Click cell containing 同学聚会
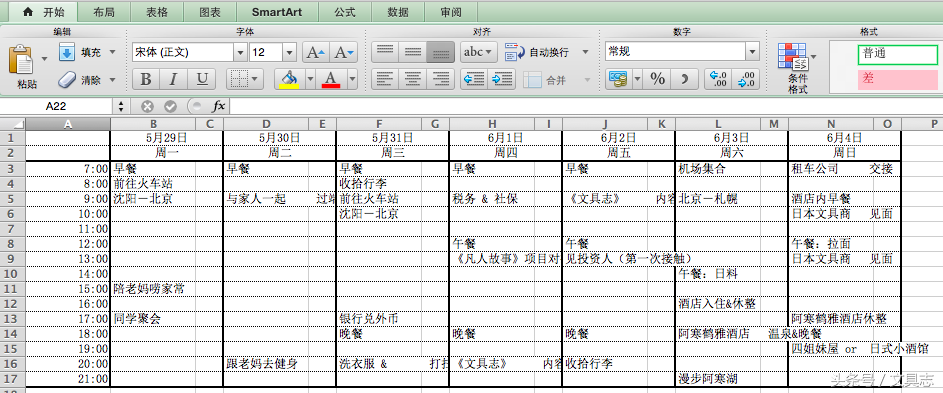The height and width of the screenshot is (393, 943). pyautogui.click(x=153, y=319)
